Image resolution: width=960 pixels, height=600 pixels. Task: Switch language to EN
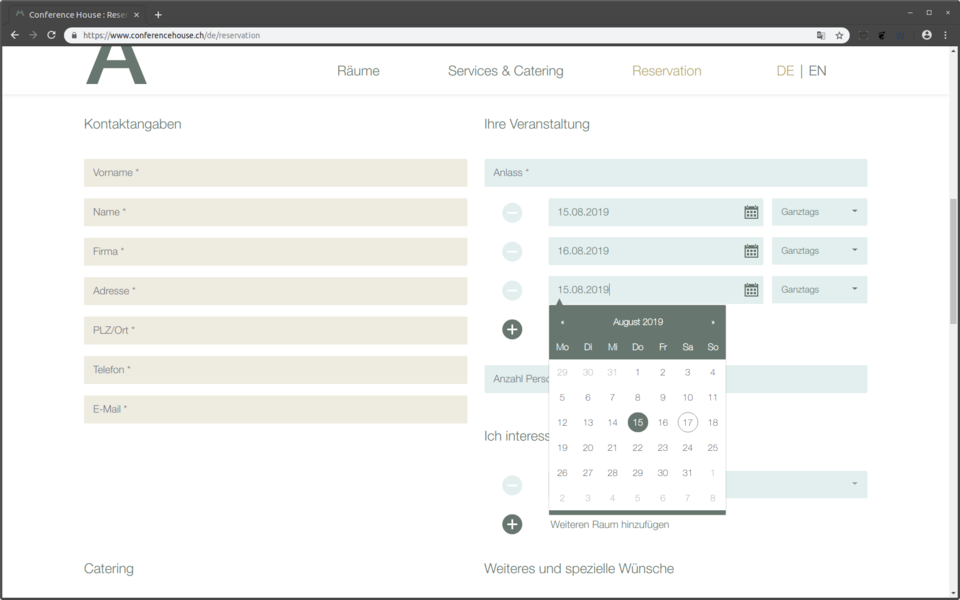coord(817,71)
